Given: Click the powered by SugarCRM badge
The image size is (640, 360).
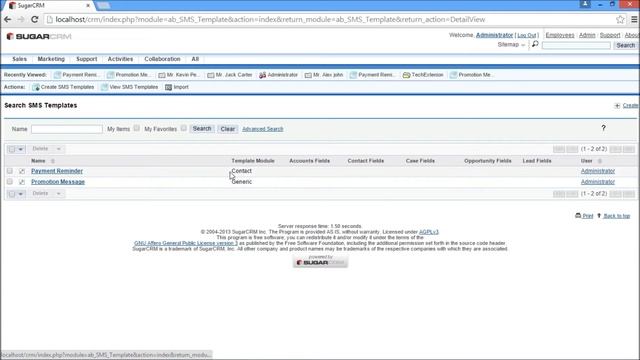Looking at the screenshot, I should [320, 261].
